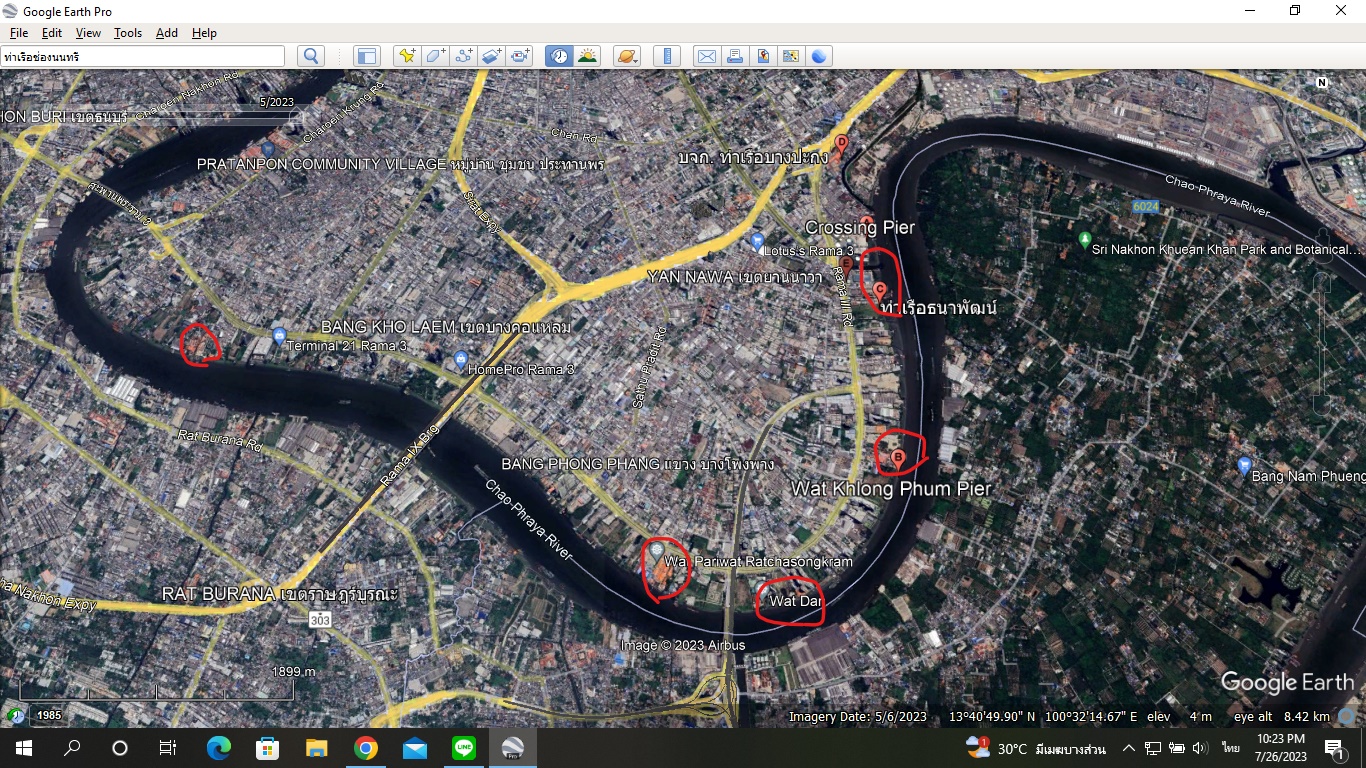This screenshot has width=1366, height=768.
Task: Select the Add Polygon tool
Action: (x=435, y=56)
